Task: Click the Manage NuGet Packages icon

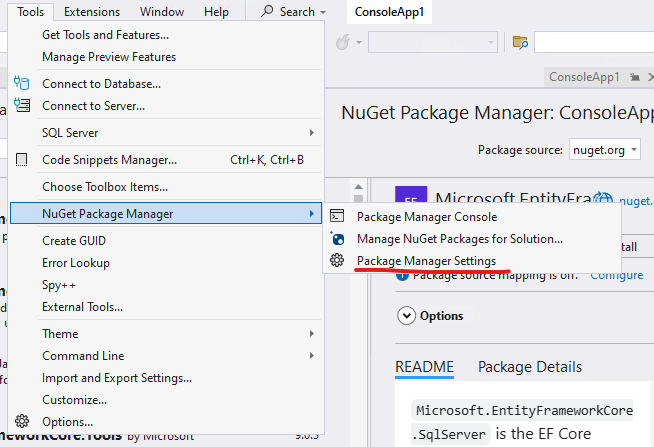Action: tap(337, 239)
